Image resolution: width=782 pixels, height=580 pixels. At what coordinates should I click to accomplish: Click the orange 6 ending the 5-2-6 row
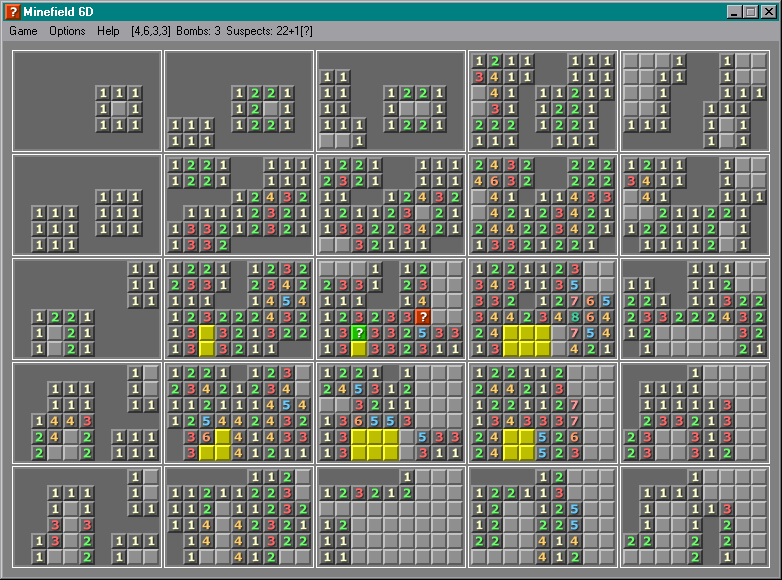tap(575, 437)
